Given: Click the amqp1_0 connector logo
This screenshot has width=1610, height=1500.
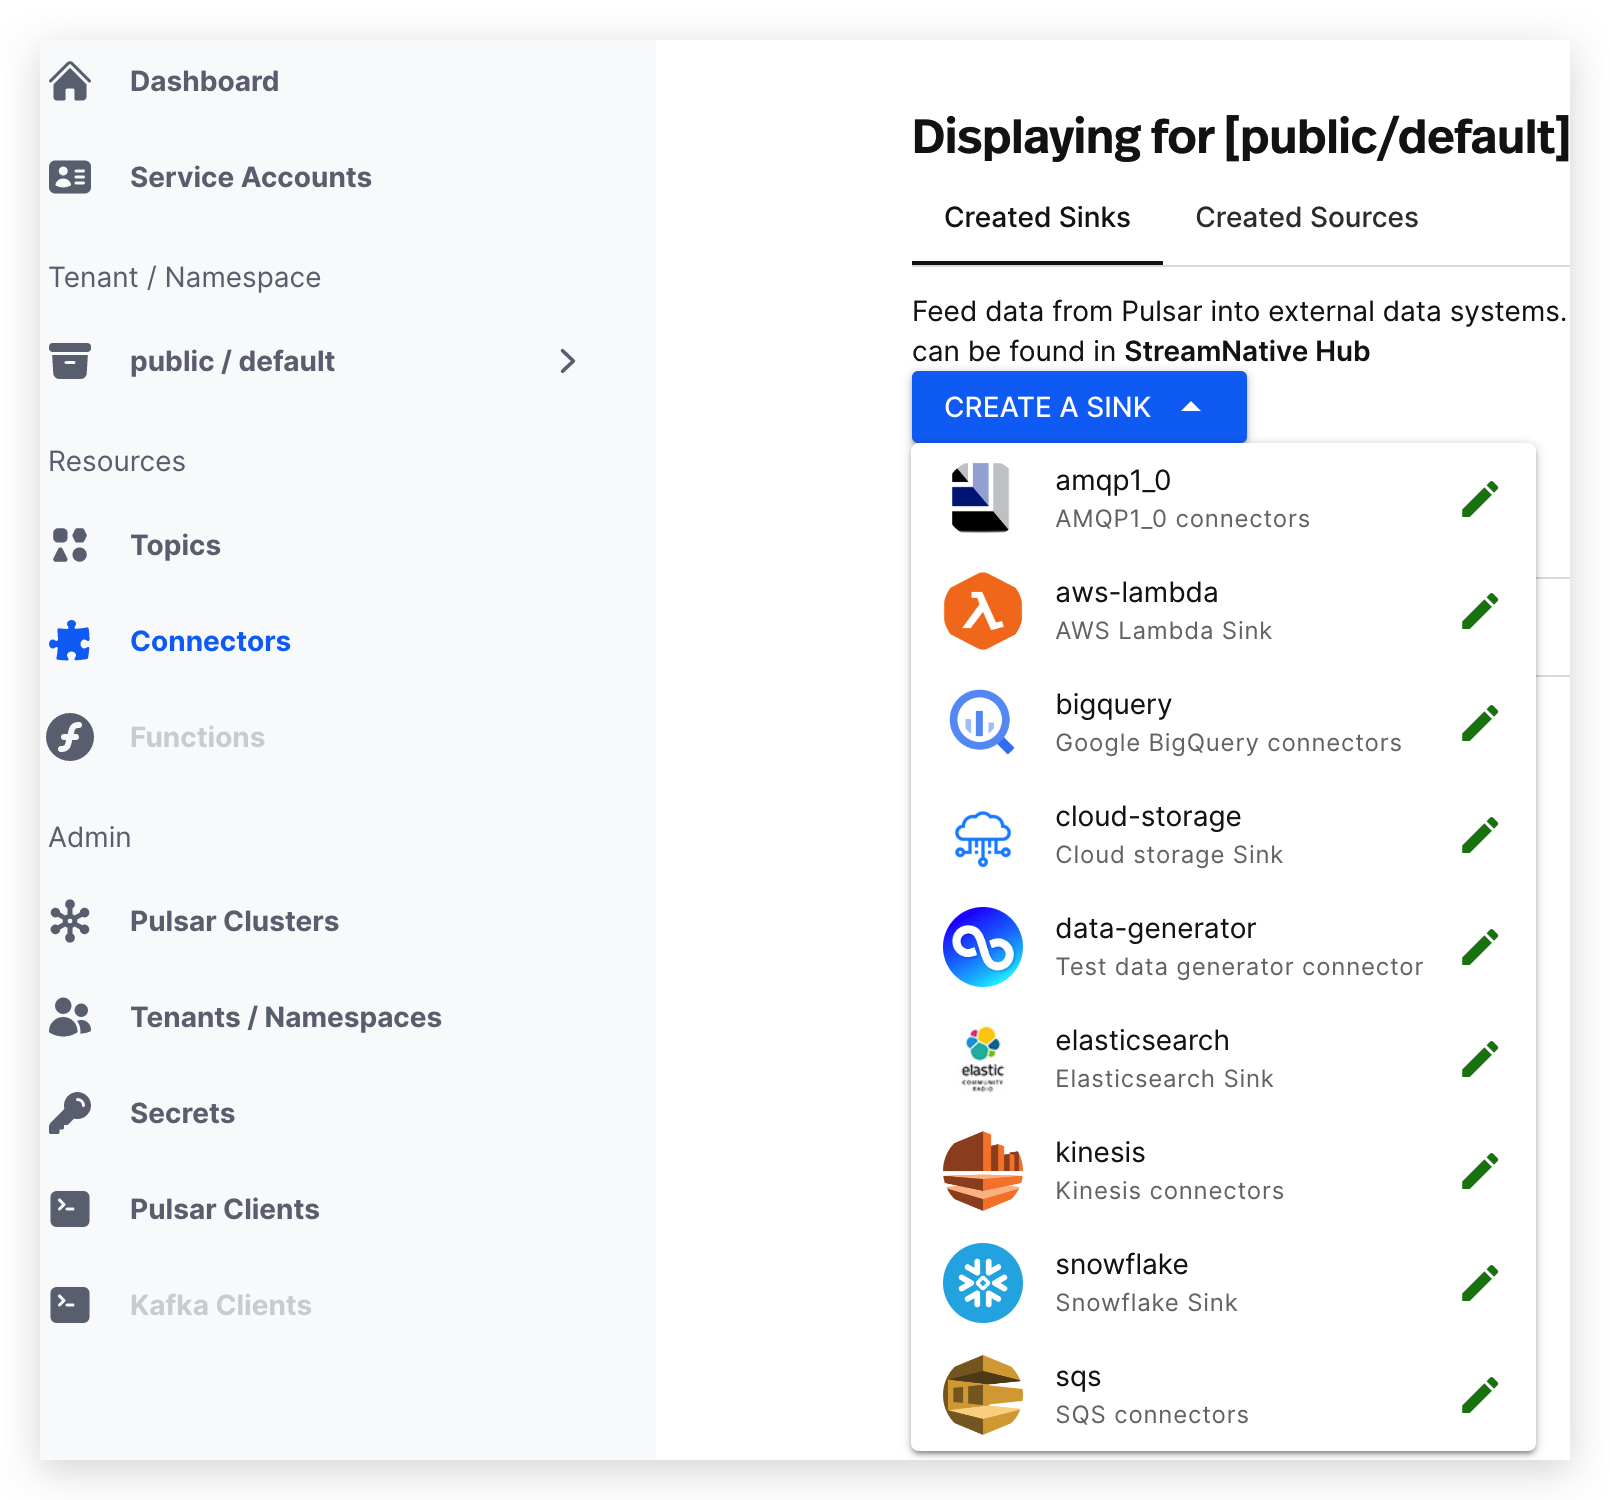Looking at the screenshot, I should coord(981,498).
